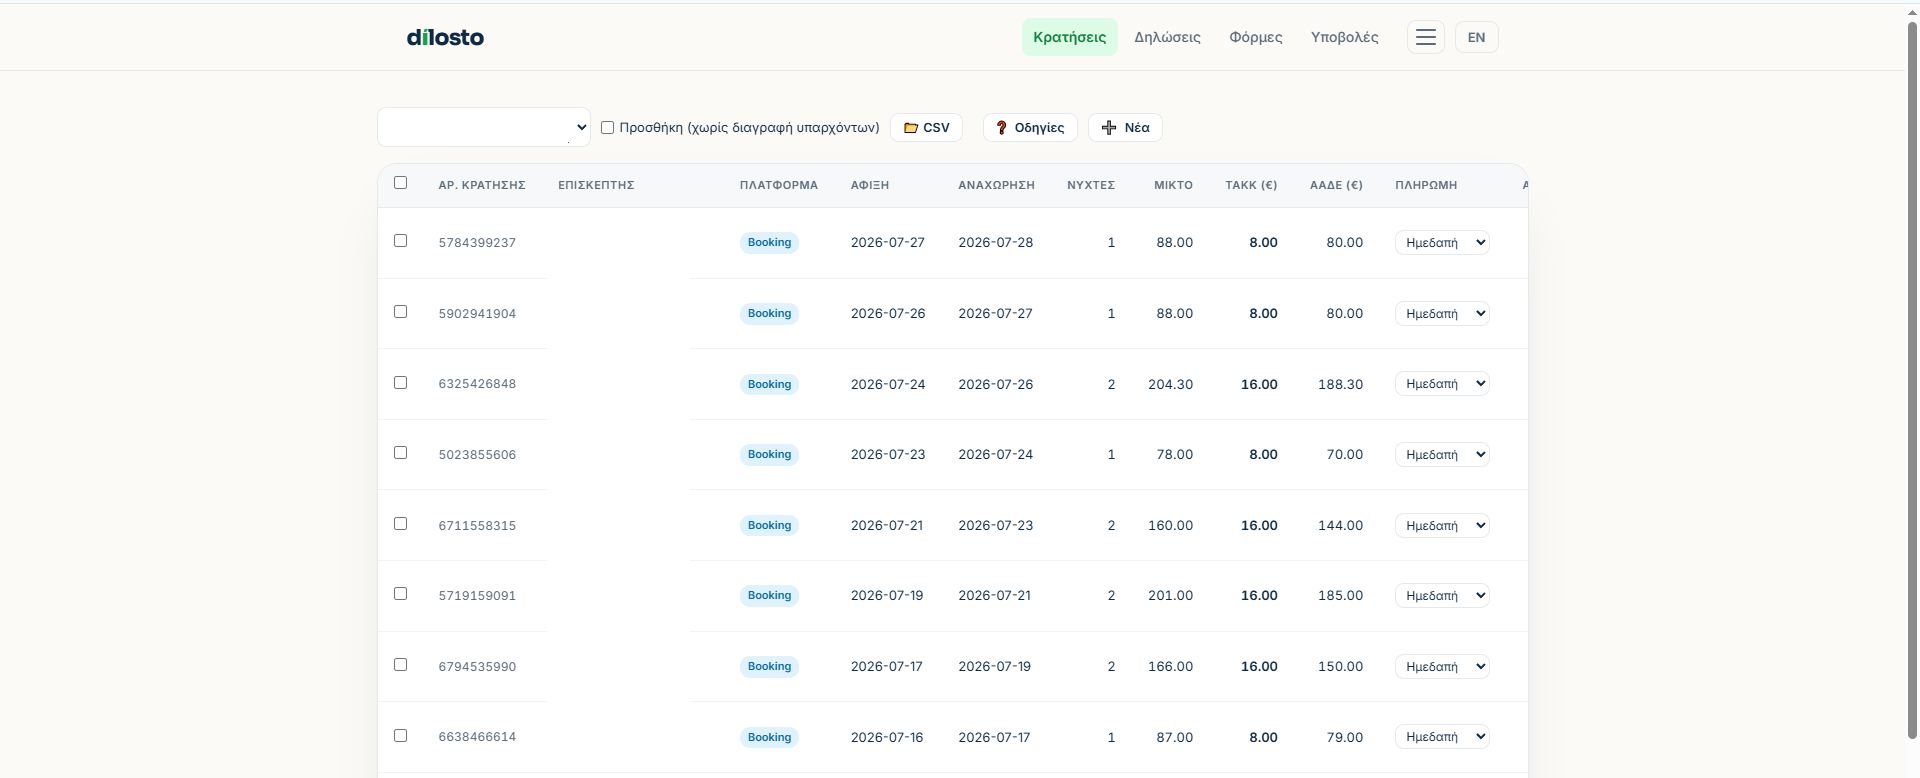Switch language with the EN button
The width and height of the screenshot is (1920, 778).
pos(1476,37)
